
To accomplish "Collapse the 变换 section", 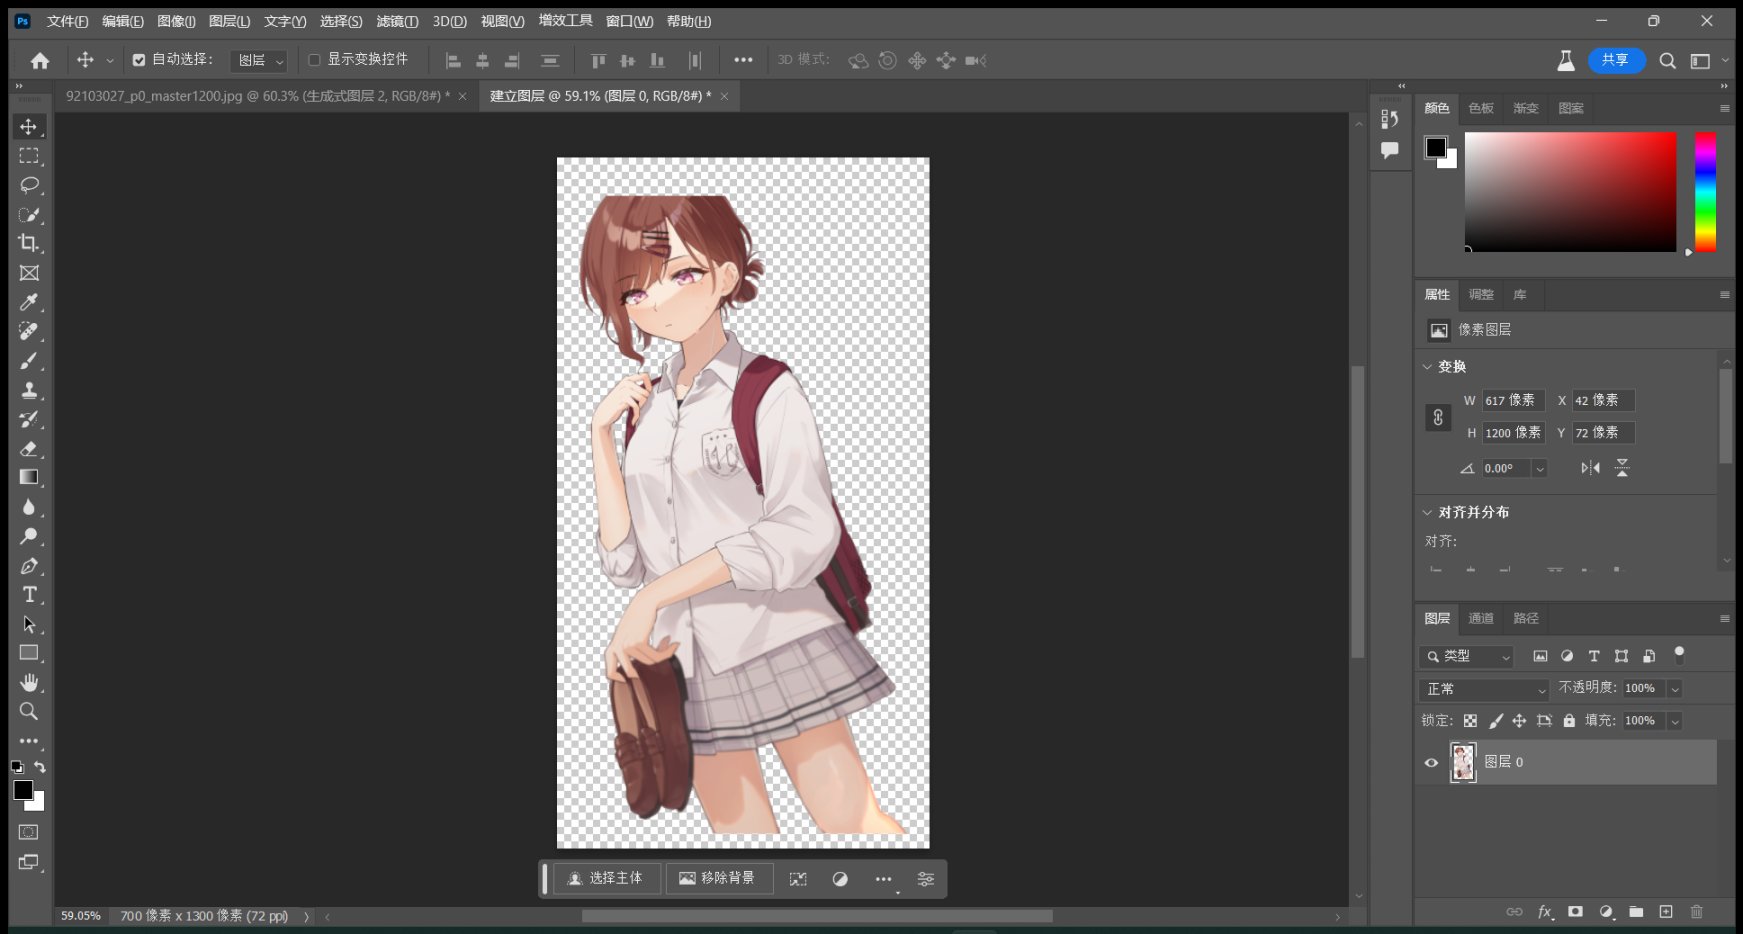I will pyautogui.click(x=1427, y=367).
